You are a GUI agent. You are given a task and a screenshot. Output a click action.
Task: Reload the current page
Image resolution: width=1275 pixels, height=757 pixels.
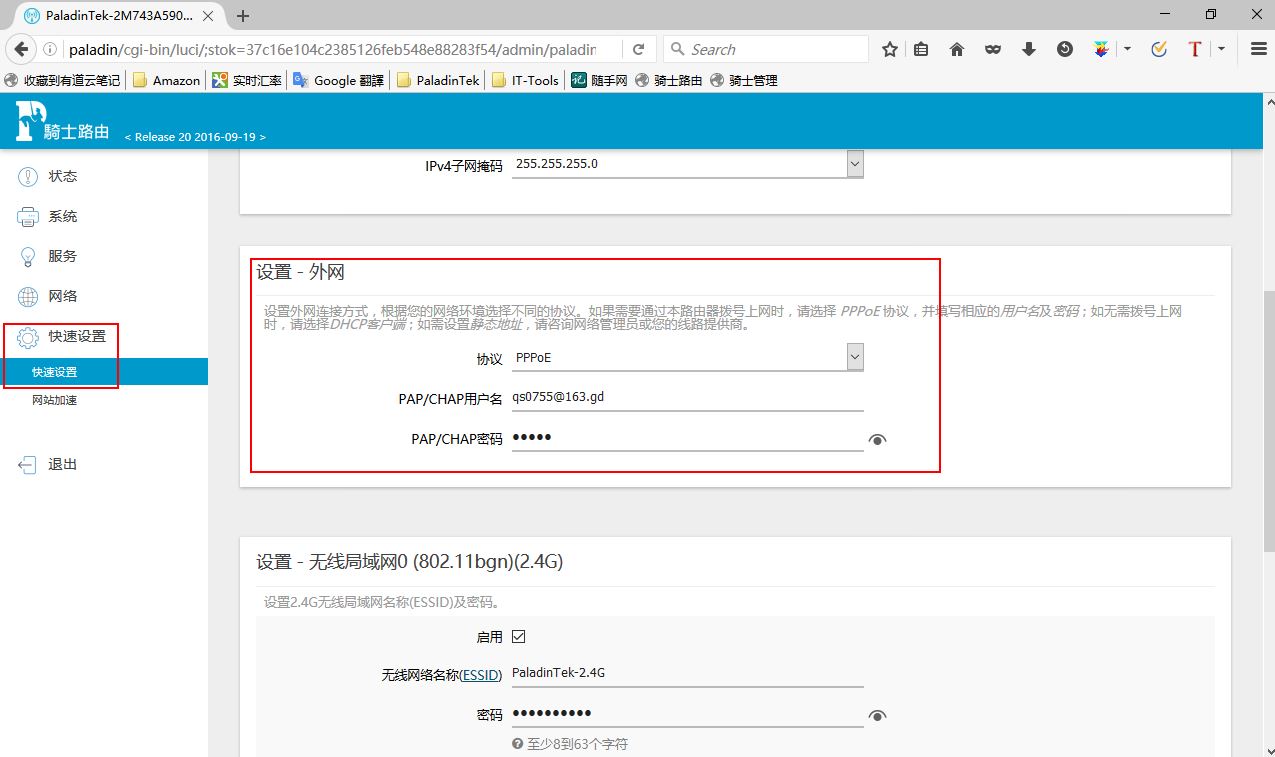point(638,49)
